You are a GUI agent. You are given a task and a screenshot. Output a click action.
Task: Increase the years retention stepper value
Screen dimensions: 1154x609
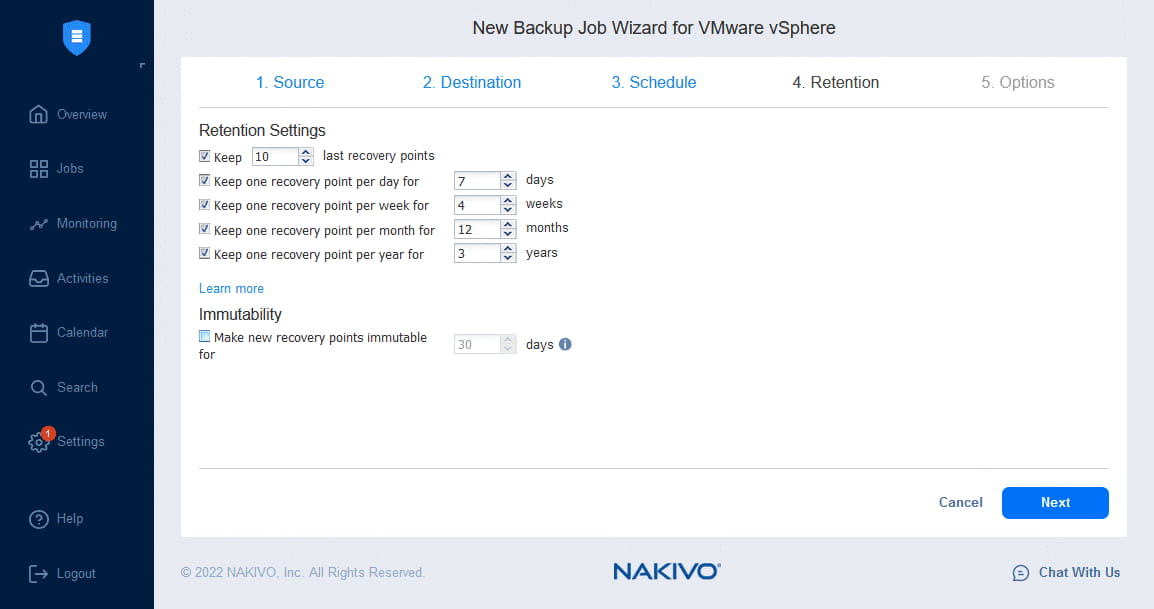tap(508, 249)
